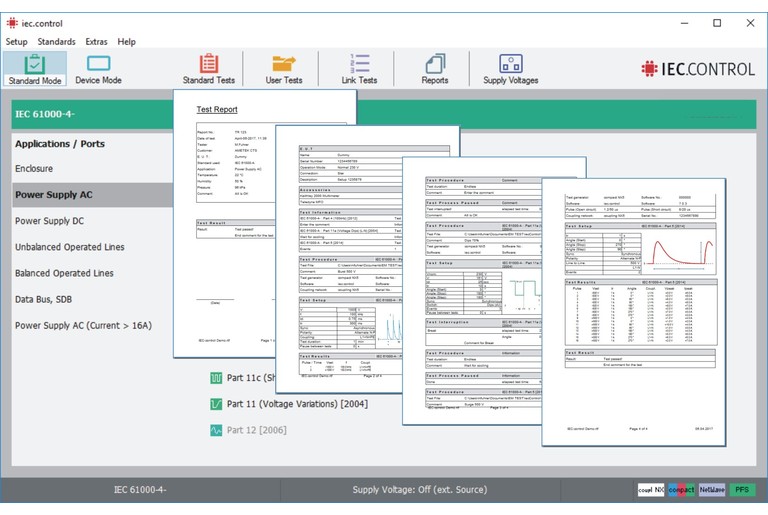Open Link Tests list icon
The width and height of the screenshot is (768, 515).
[360, 64]
